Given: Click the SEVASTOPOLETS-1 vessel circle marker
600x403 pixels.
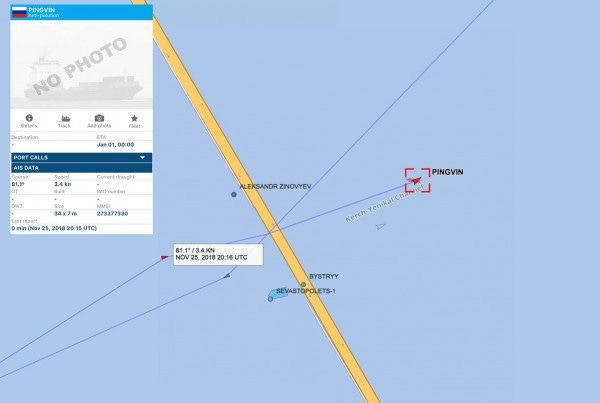Looking at the screenshot, I should tap(271, 299).
